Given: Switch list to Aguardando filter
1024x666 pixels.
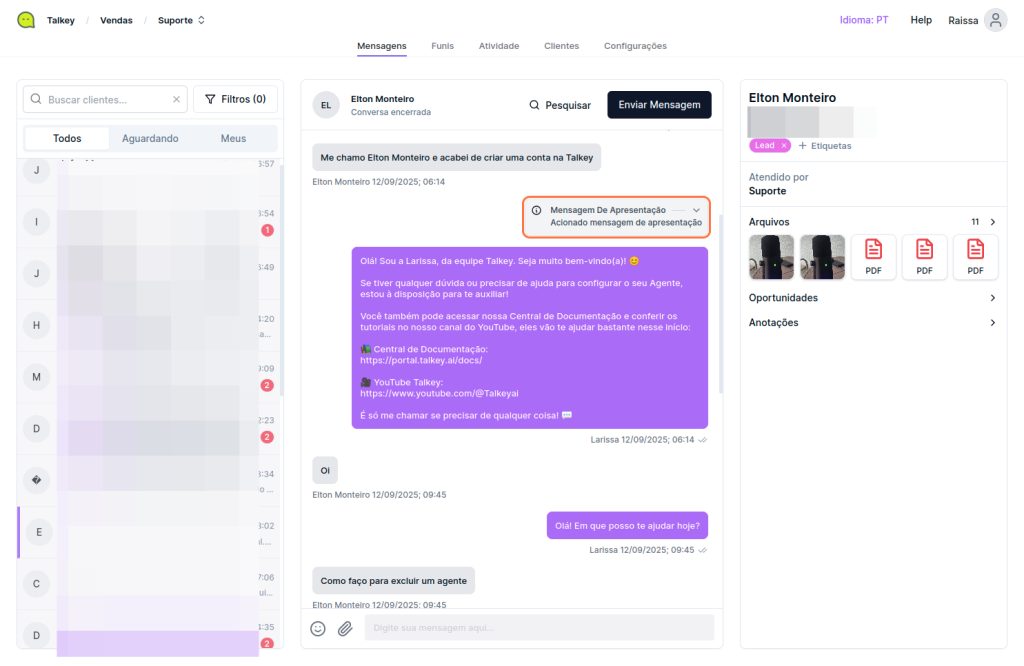Looking at the screenshot, I should [x=150, y=139].
